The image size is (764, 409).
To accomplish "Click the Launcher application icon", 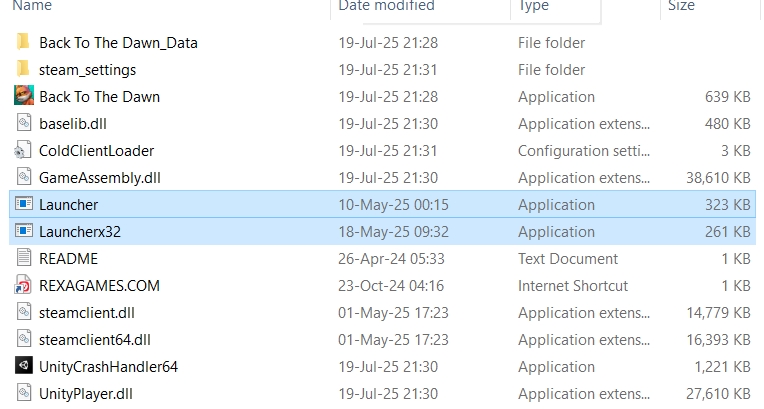I will (x=24, y=204).
